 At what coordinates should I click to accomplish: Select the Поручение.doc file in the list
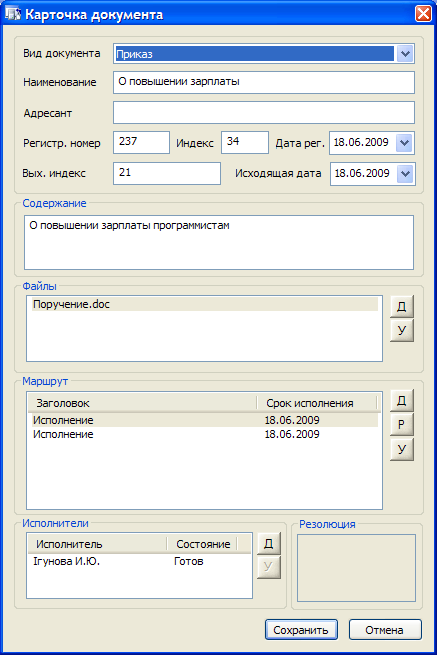coord(205,304)
